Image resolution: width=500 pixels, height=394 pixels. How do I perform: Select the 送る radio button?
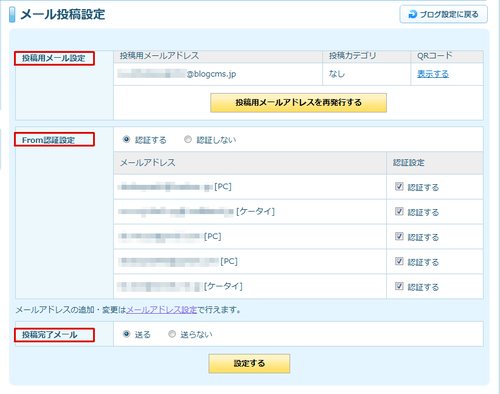(x=126, y=334)
